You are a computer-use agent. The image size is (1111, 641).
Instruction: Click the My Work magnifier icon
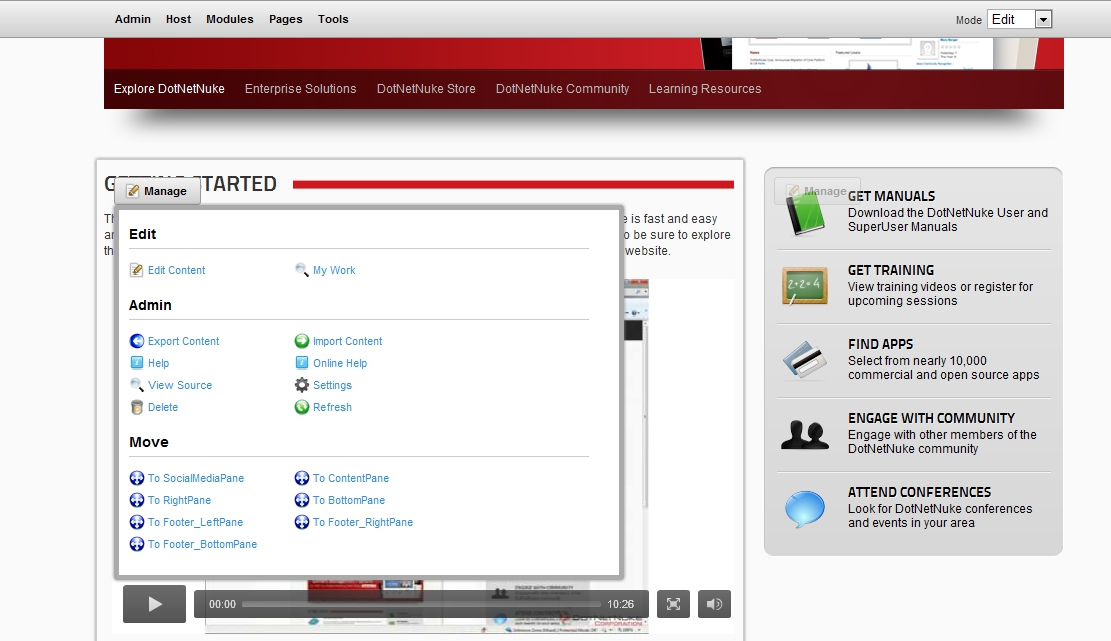pos(302,270)
